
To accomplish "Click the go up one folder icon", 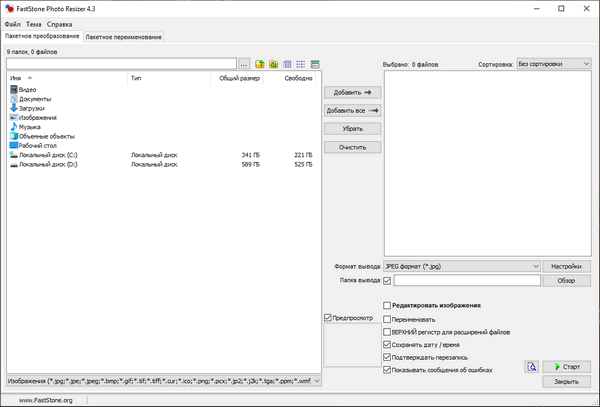I will click(x=260, y=64).
